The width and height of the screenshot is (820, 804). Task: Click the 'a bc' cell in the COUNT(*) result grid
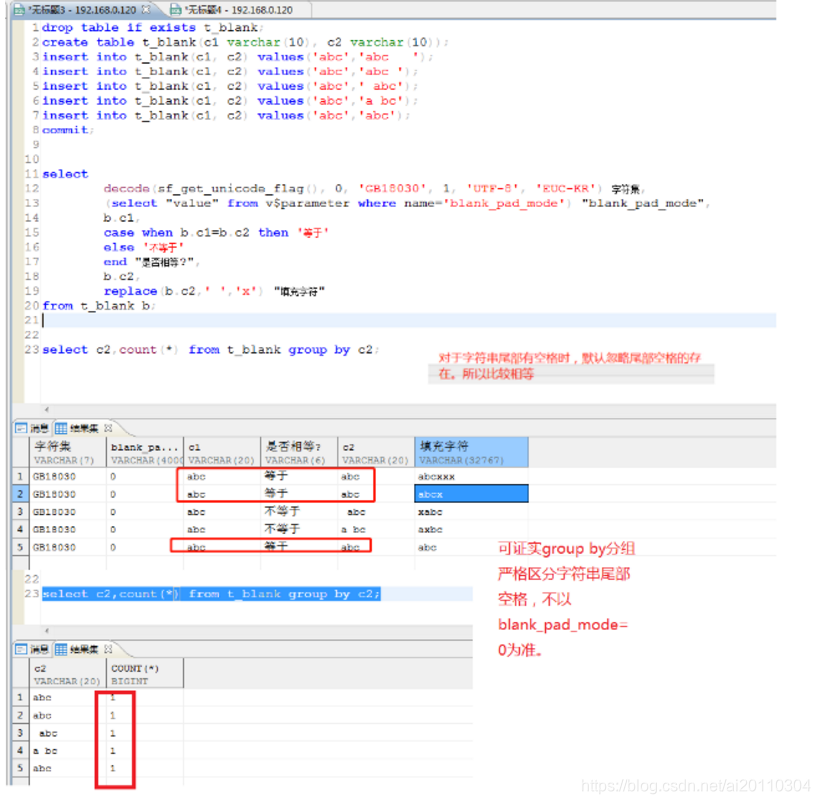(x=68, y=751)
